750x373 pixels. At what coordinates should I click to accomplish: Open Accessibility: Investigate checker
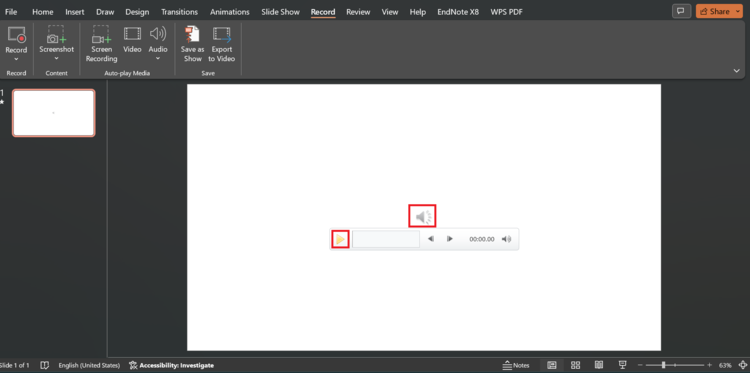point(172,365)
